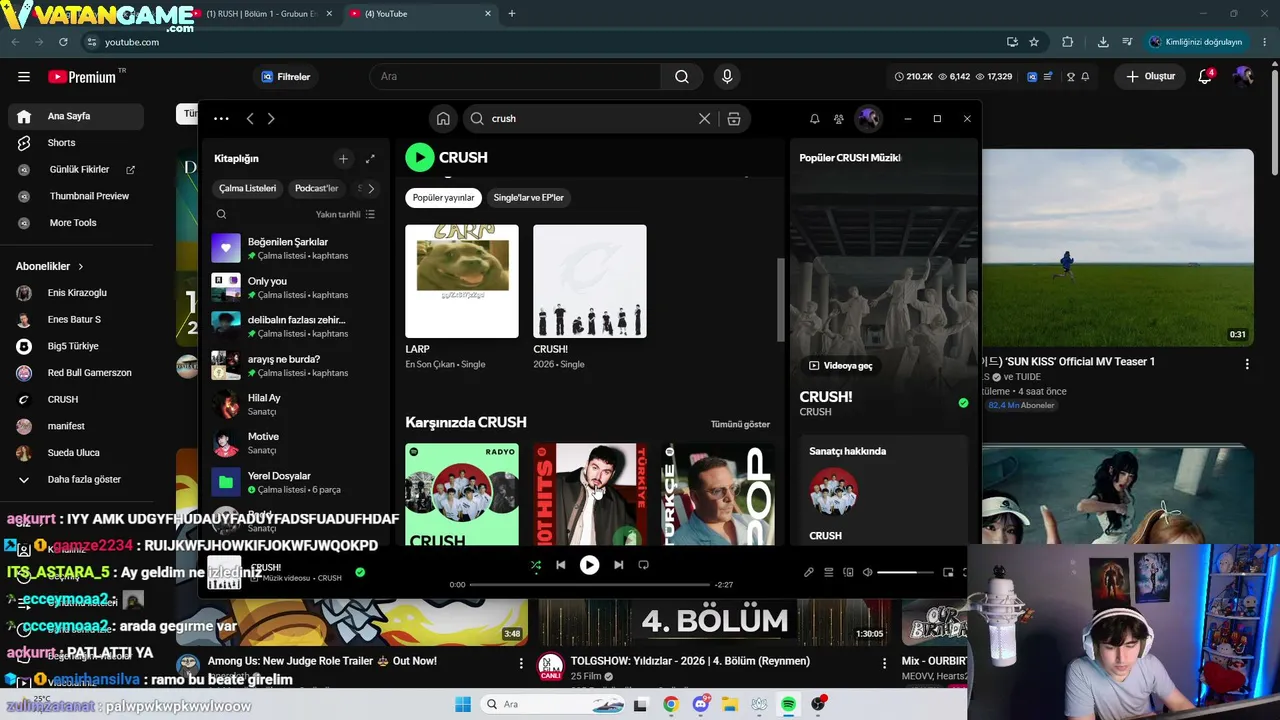Image resolution: width=1280 pixels, height=720 pixels.
Task: Toggle repeat in the Spotify player
Action: click(x=643, y=565)
